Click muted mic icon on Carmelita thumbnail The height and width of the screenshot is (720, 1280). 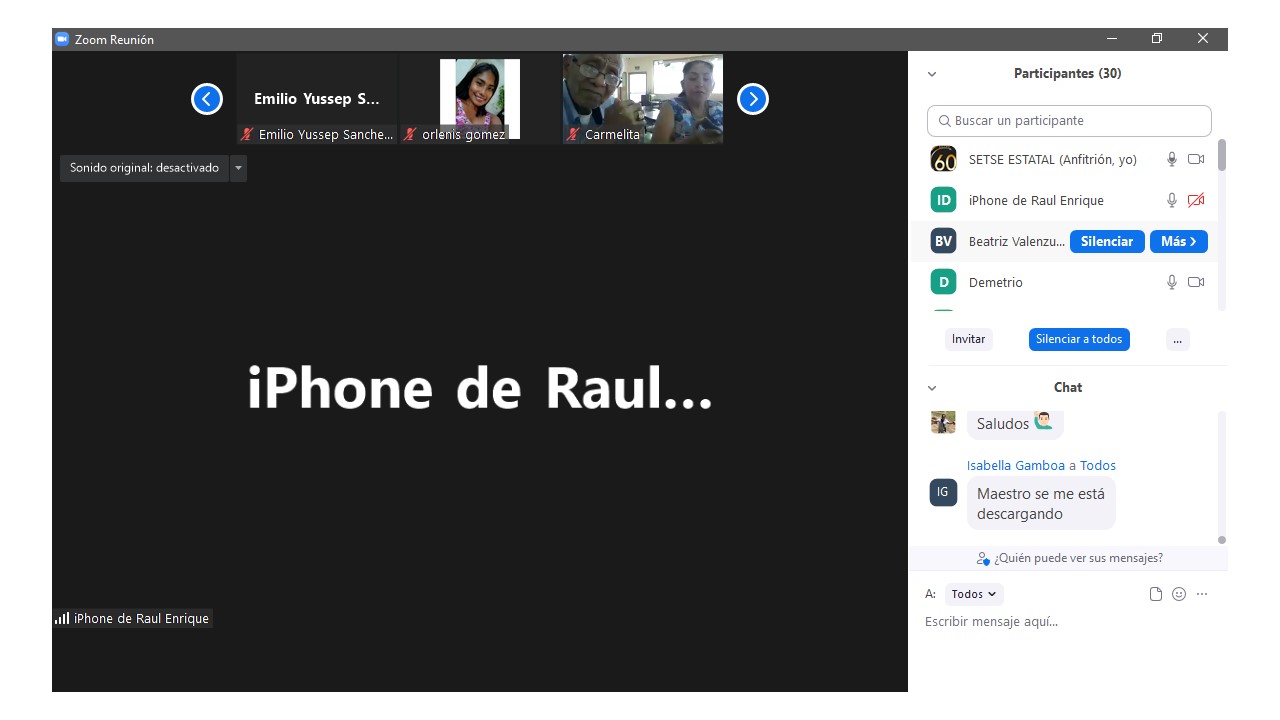[573, 134]
